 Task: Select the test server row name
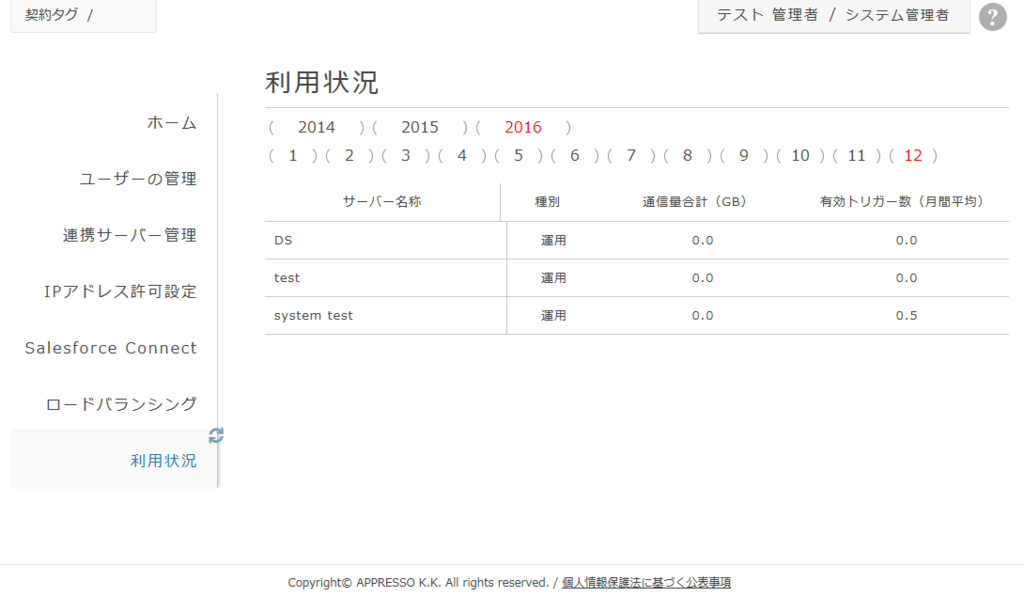point(287,278)
